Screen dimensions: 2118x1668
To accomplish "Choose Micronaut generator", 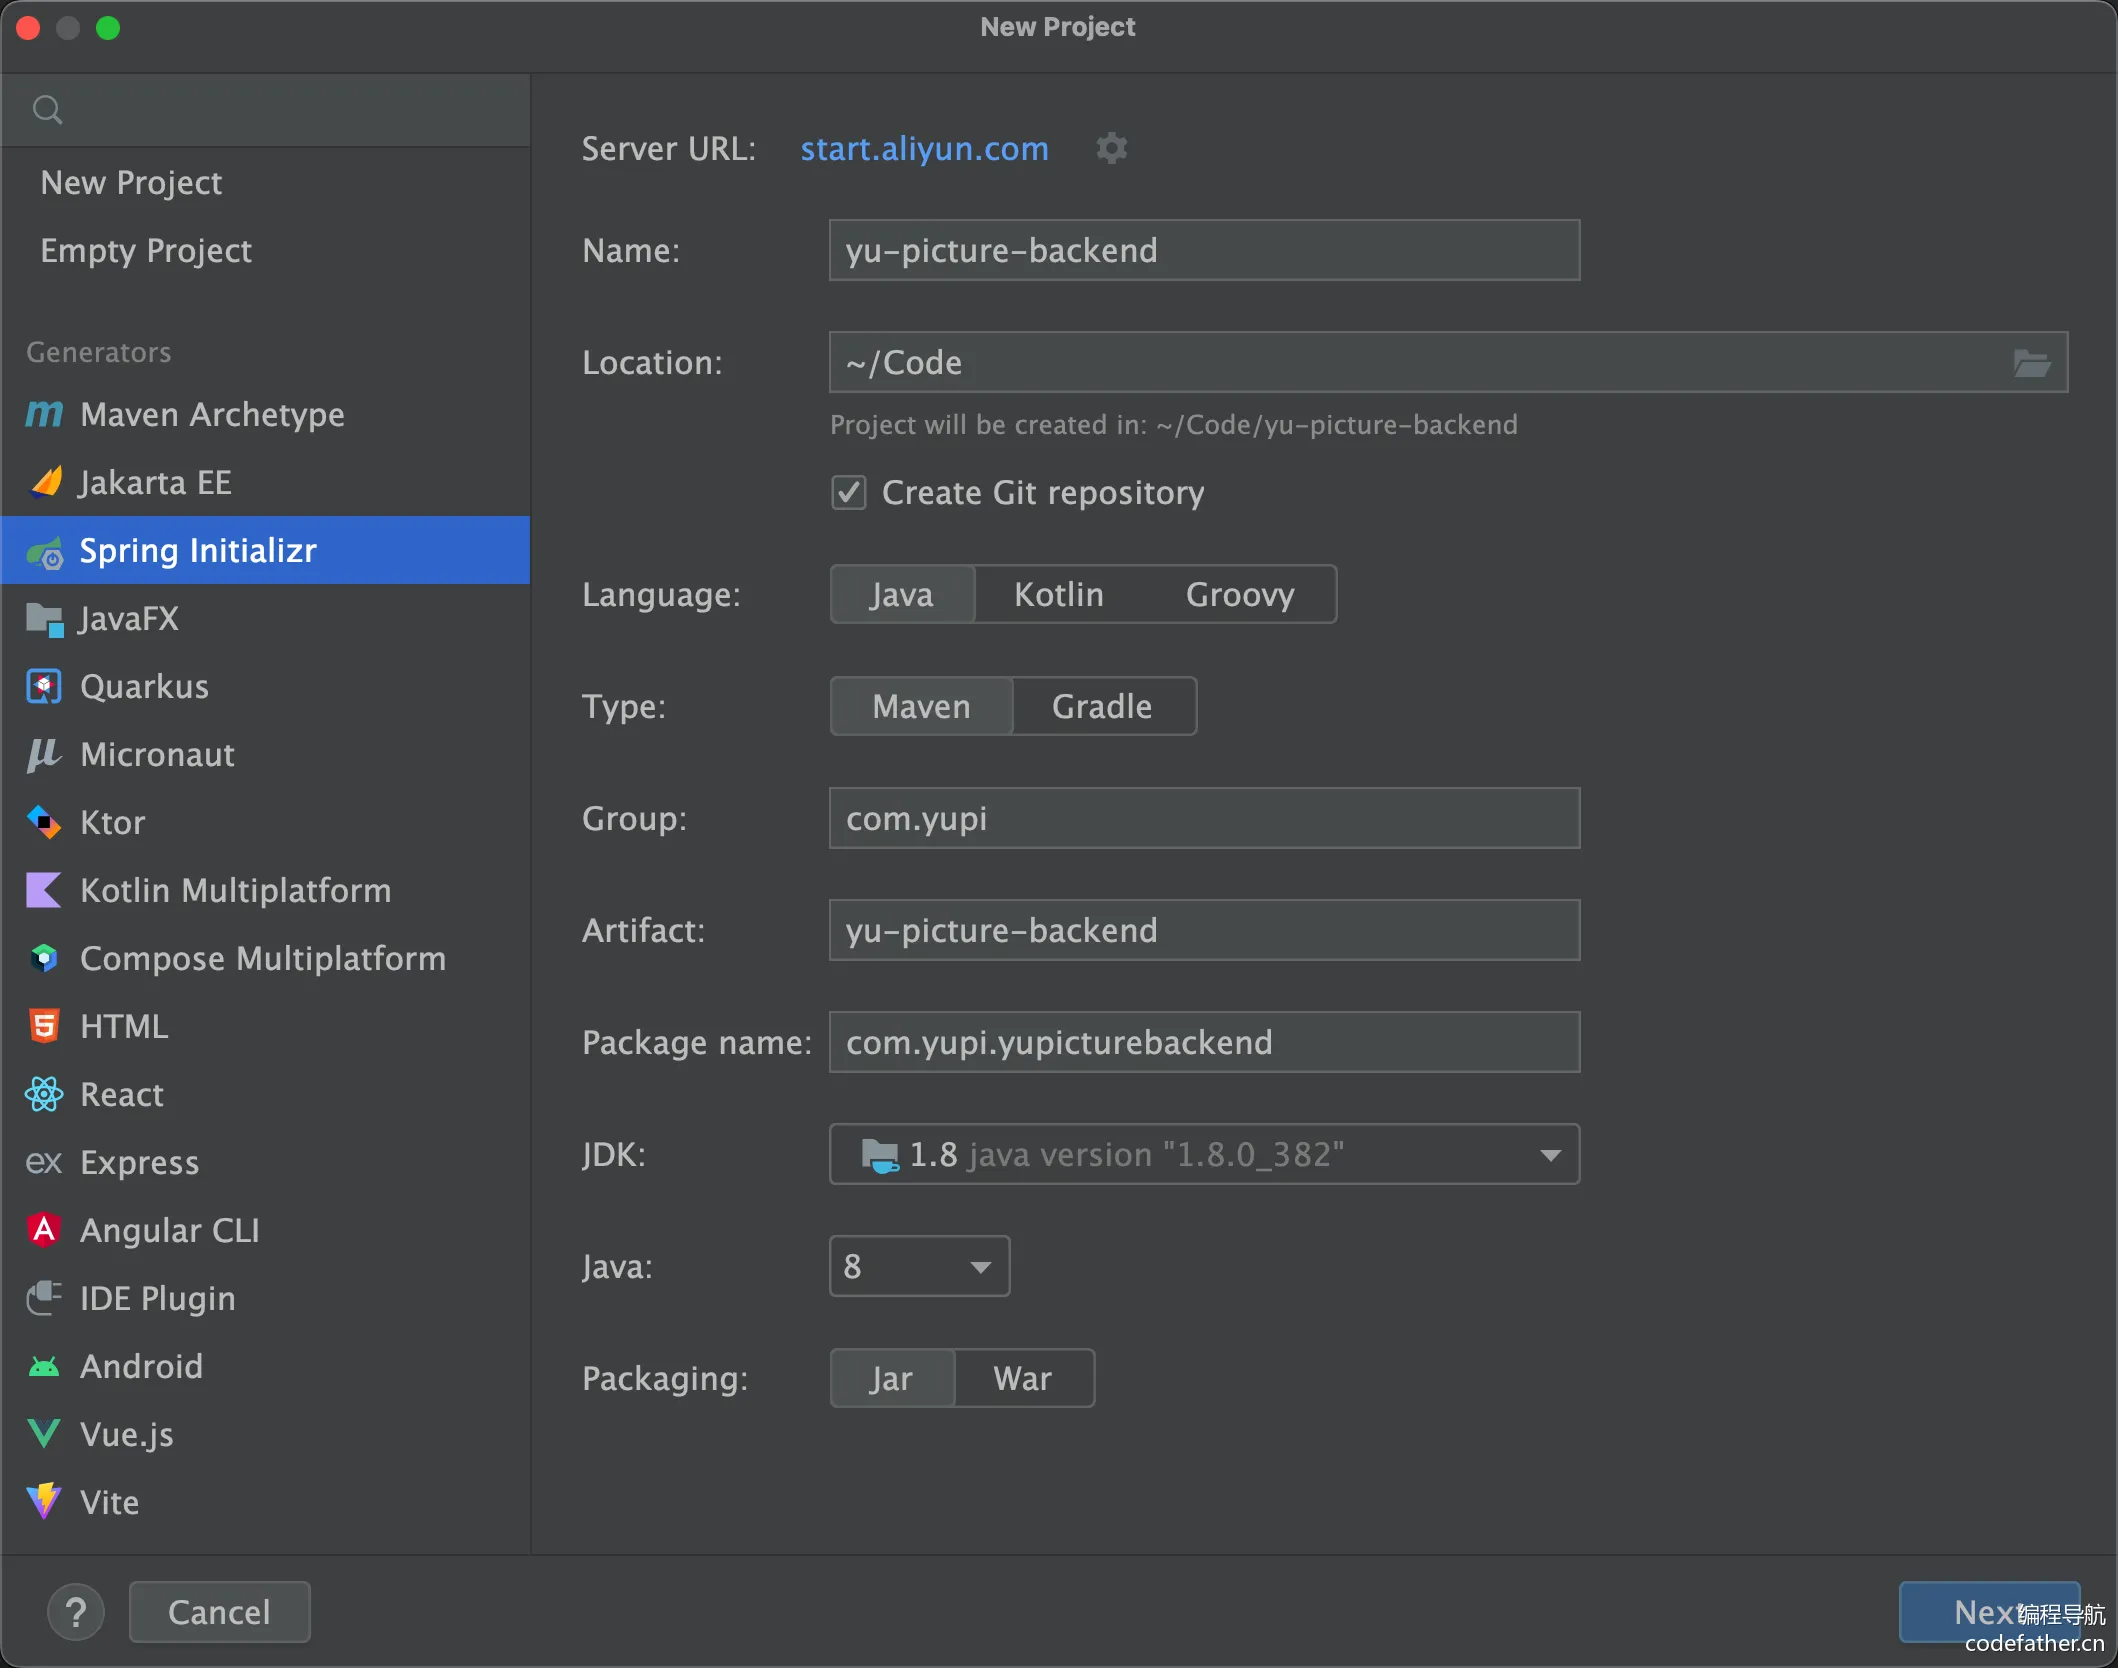I will point(266,755).
